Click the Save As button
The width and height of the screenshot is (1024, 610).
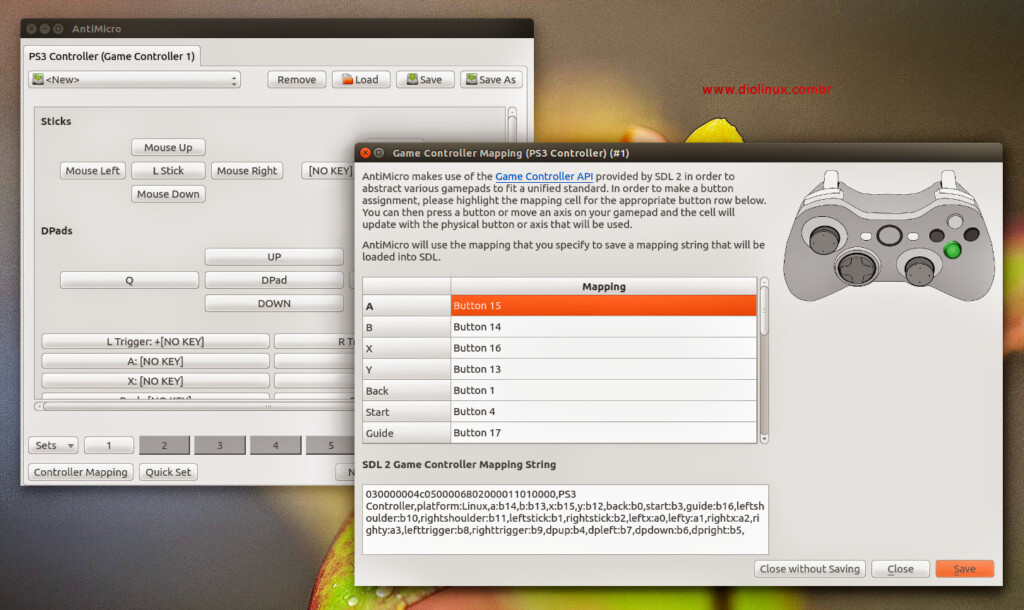pos(491,80)
